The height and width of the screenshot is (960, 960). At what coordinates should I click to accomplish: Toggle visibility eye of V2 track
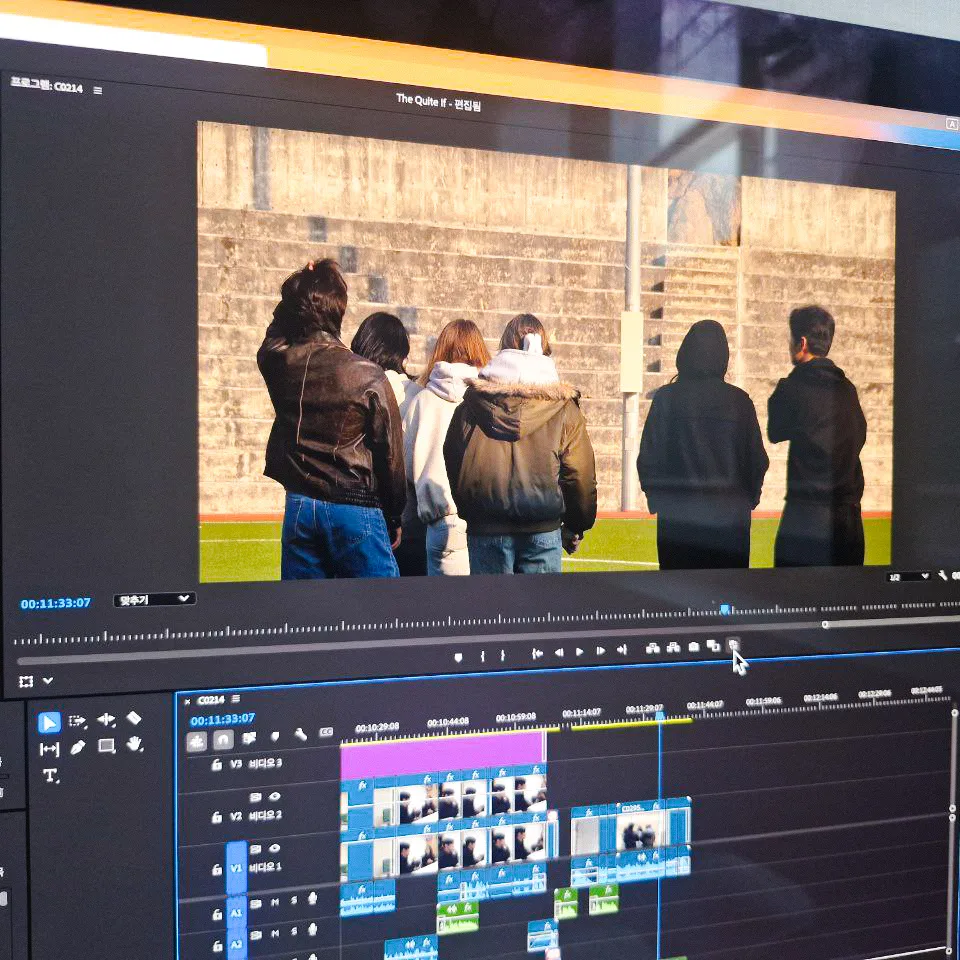pos(274,797)
